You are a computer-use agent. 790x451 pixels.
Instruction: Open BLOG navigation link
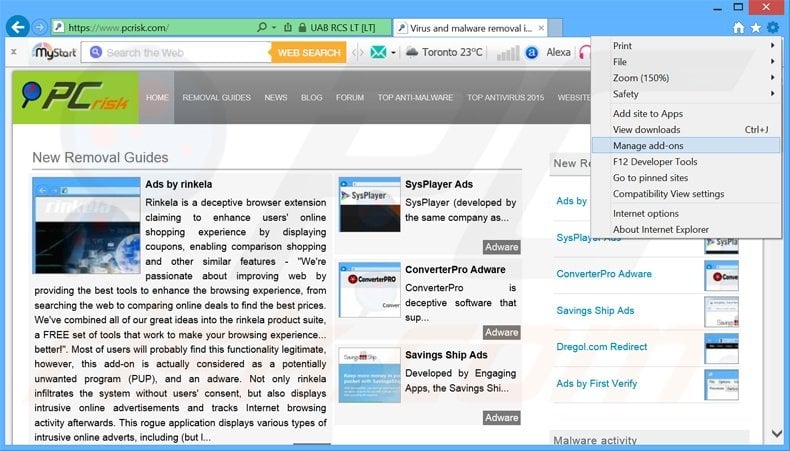311,98
